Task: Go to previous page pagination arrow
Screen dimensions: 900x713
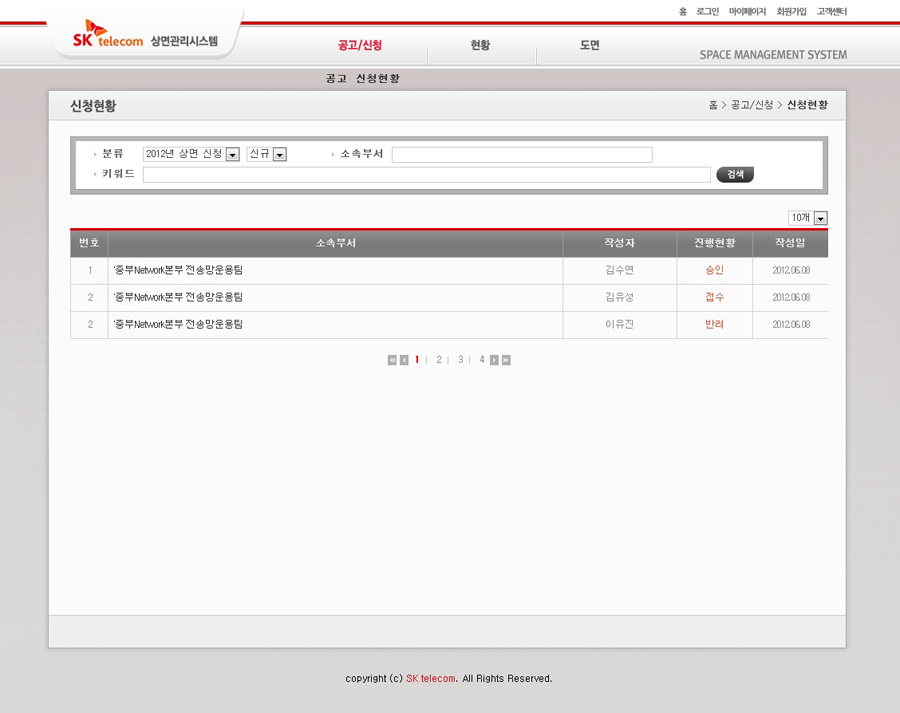Action: (x=404, y=360)
